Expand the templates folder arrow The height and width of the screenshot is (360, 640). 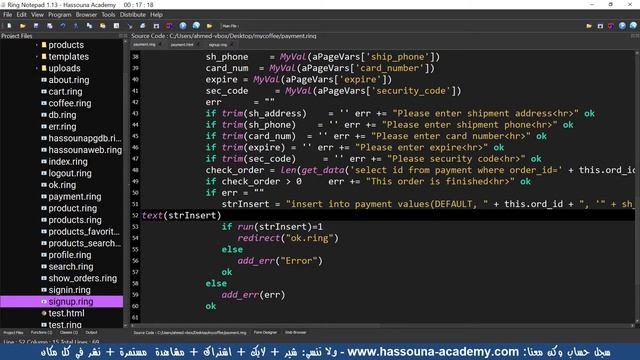pyautogui.click(x=37, y=56)
